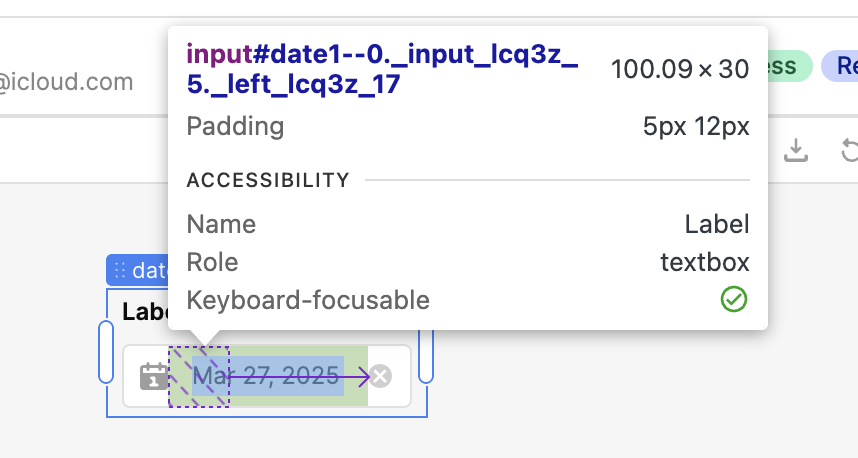Click the undo arrow icon beside download
The image size is (858, 458).
[x=849, y=150]
